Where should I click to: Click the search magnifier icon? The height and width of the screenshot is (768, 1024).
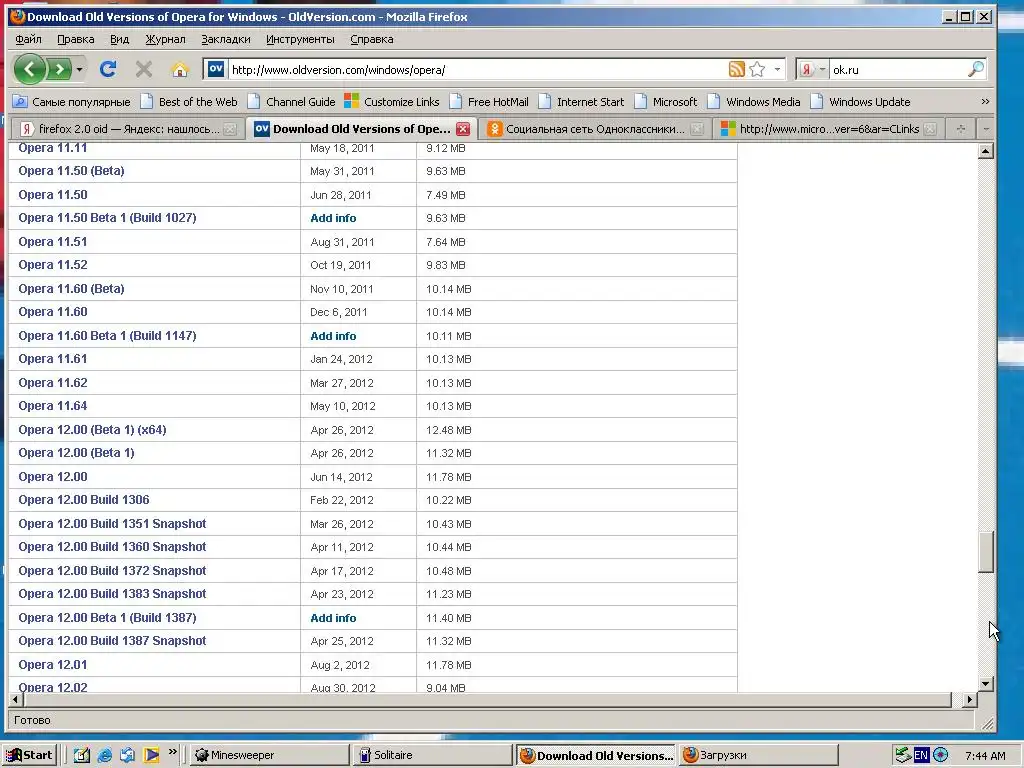click(x=976, y=69)
